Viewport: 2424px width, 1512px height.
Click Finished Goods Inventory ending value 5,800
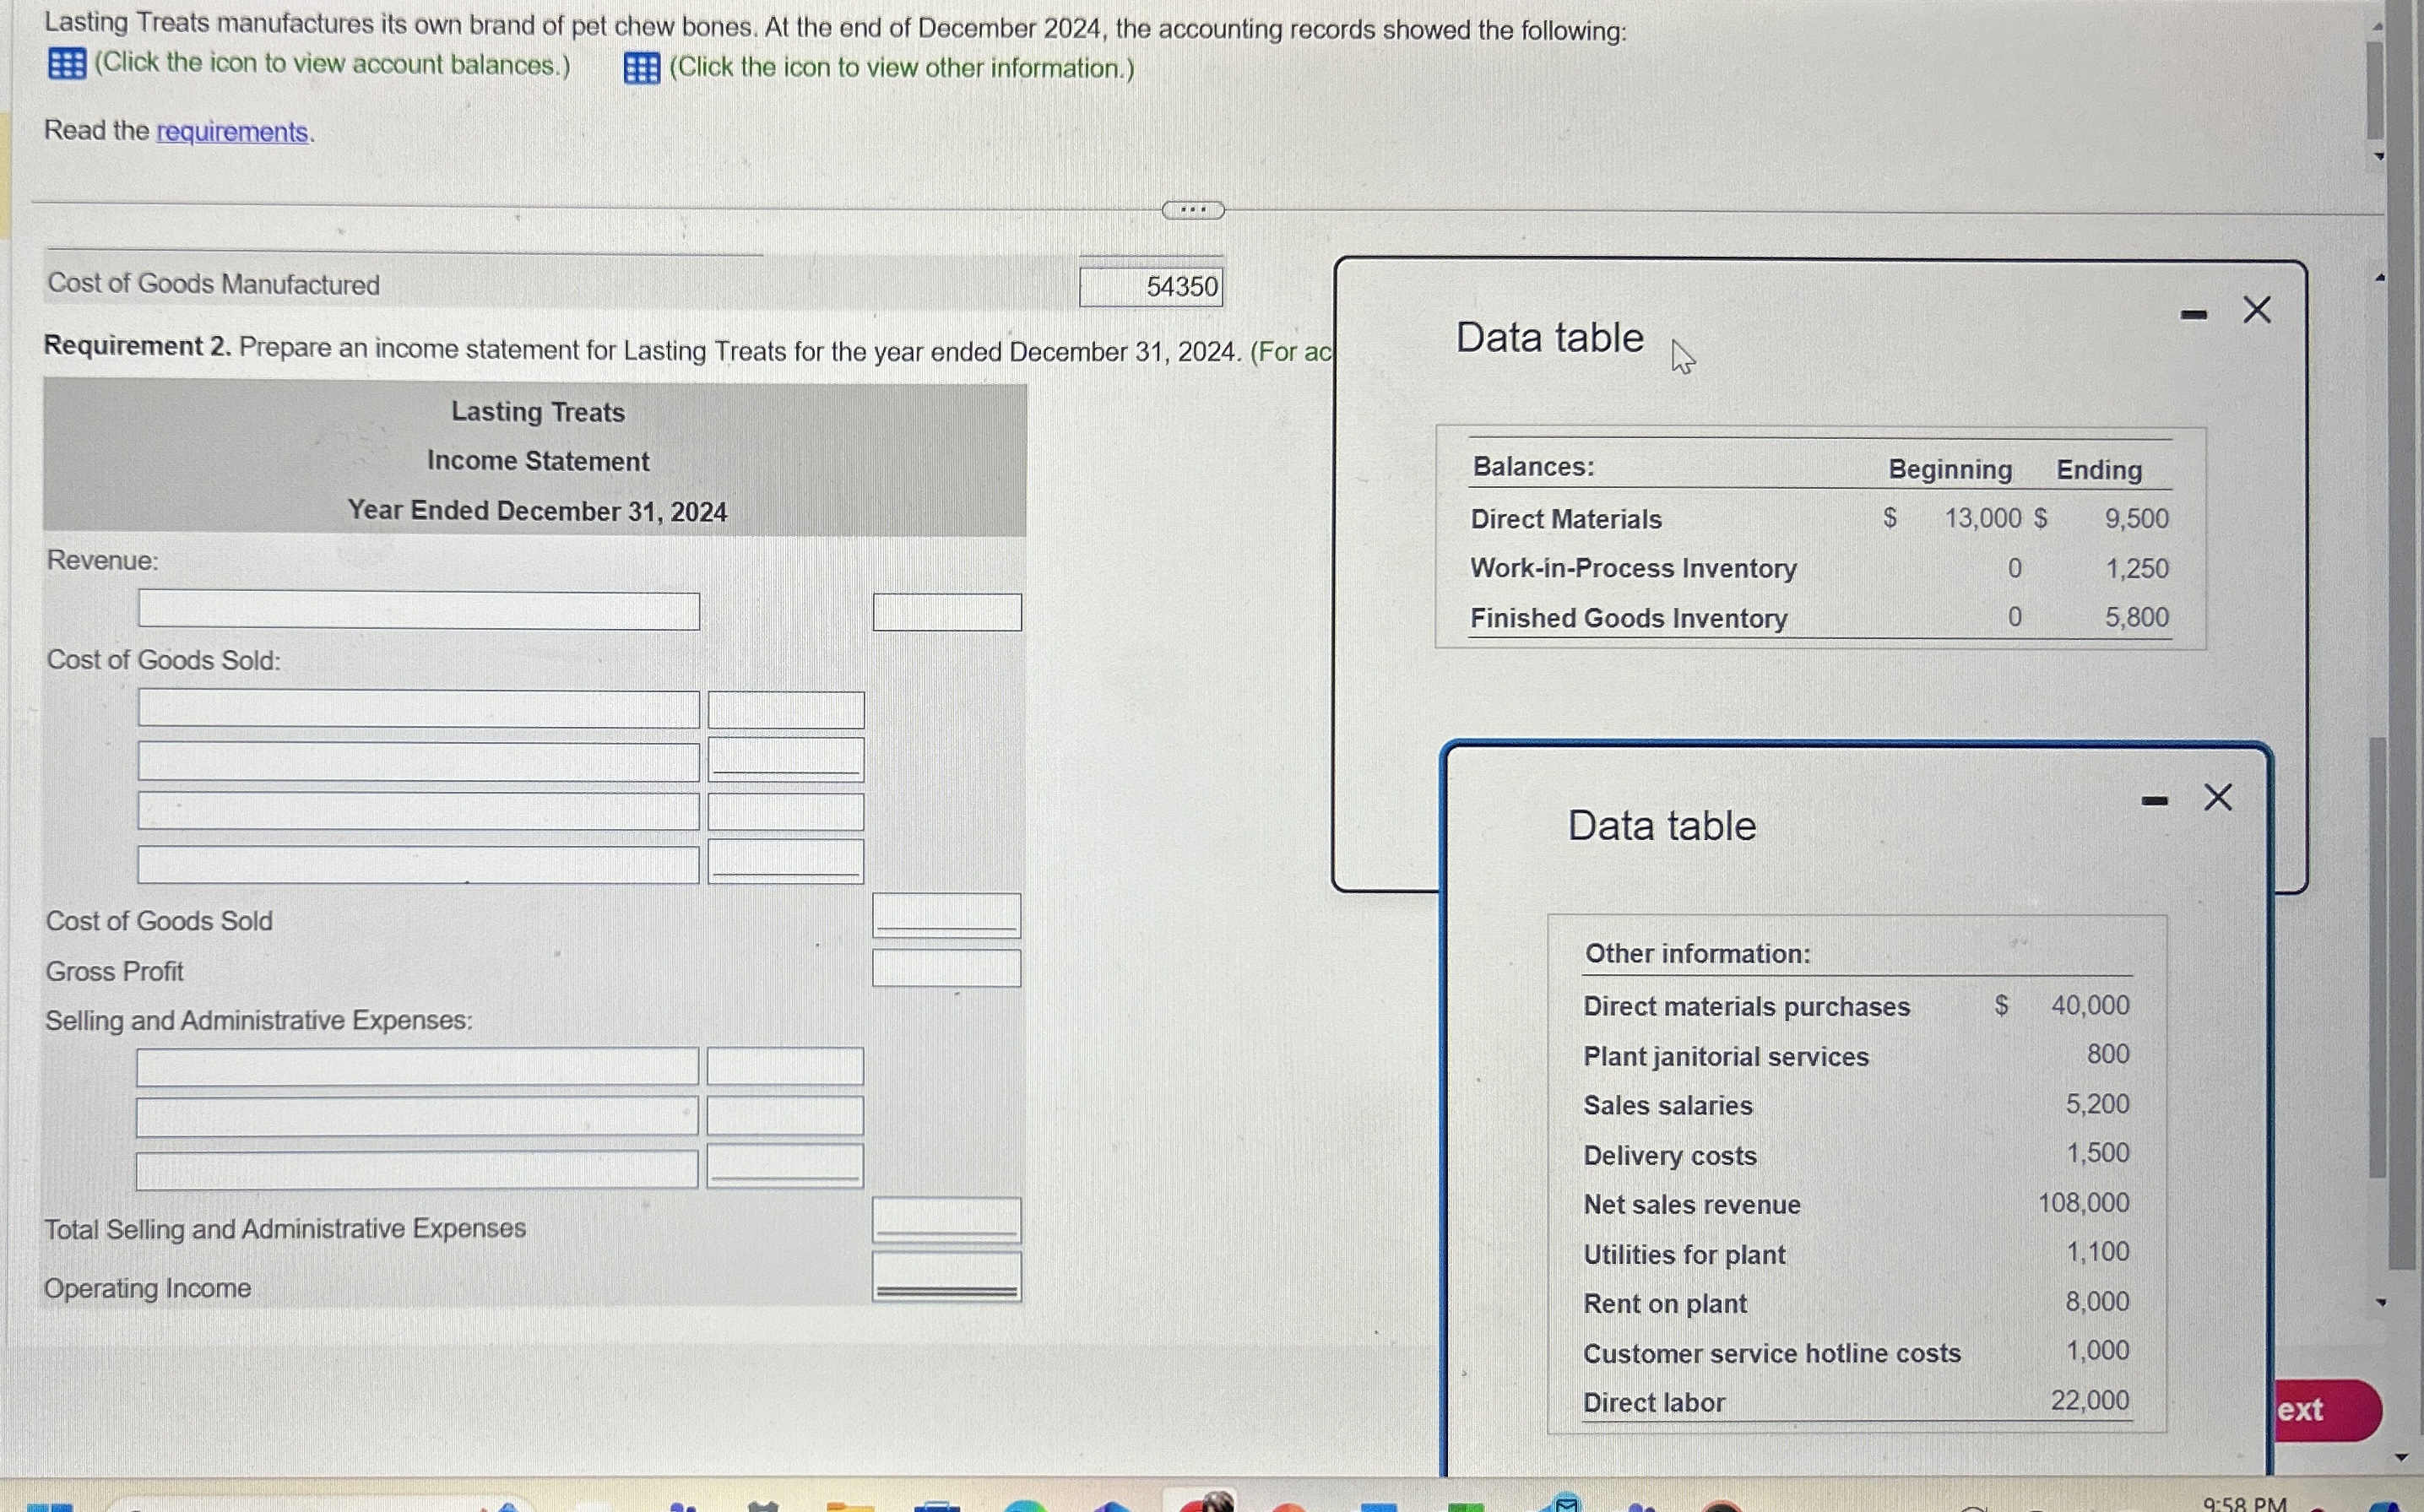click(2137, 617)
